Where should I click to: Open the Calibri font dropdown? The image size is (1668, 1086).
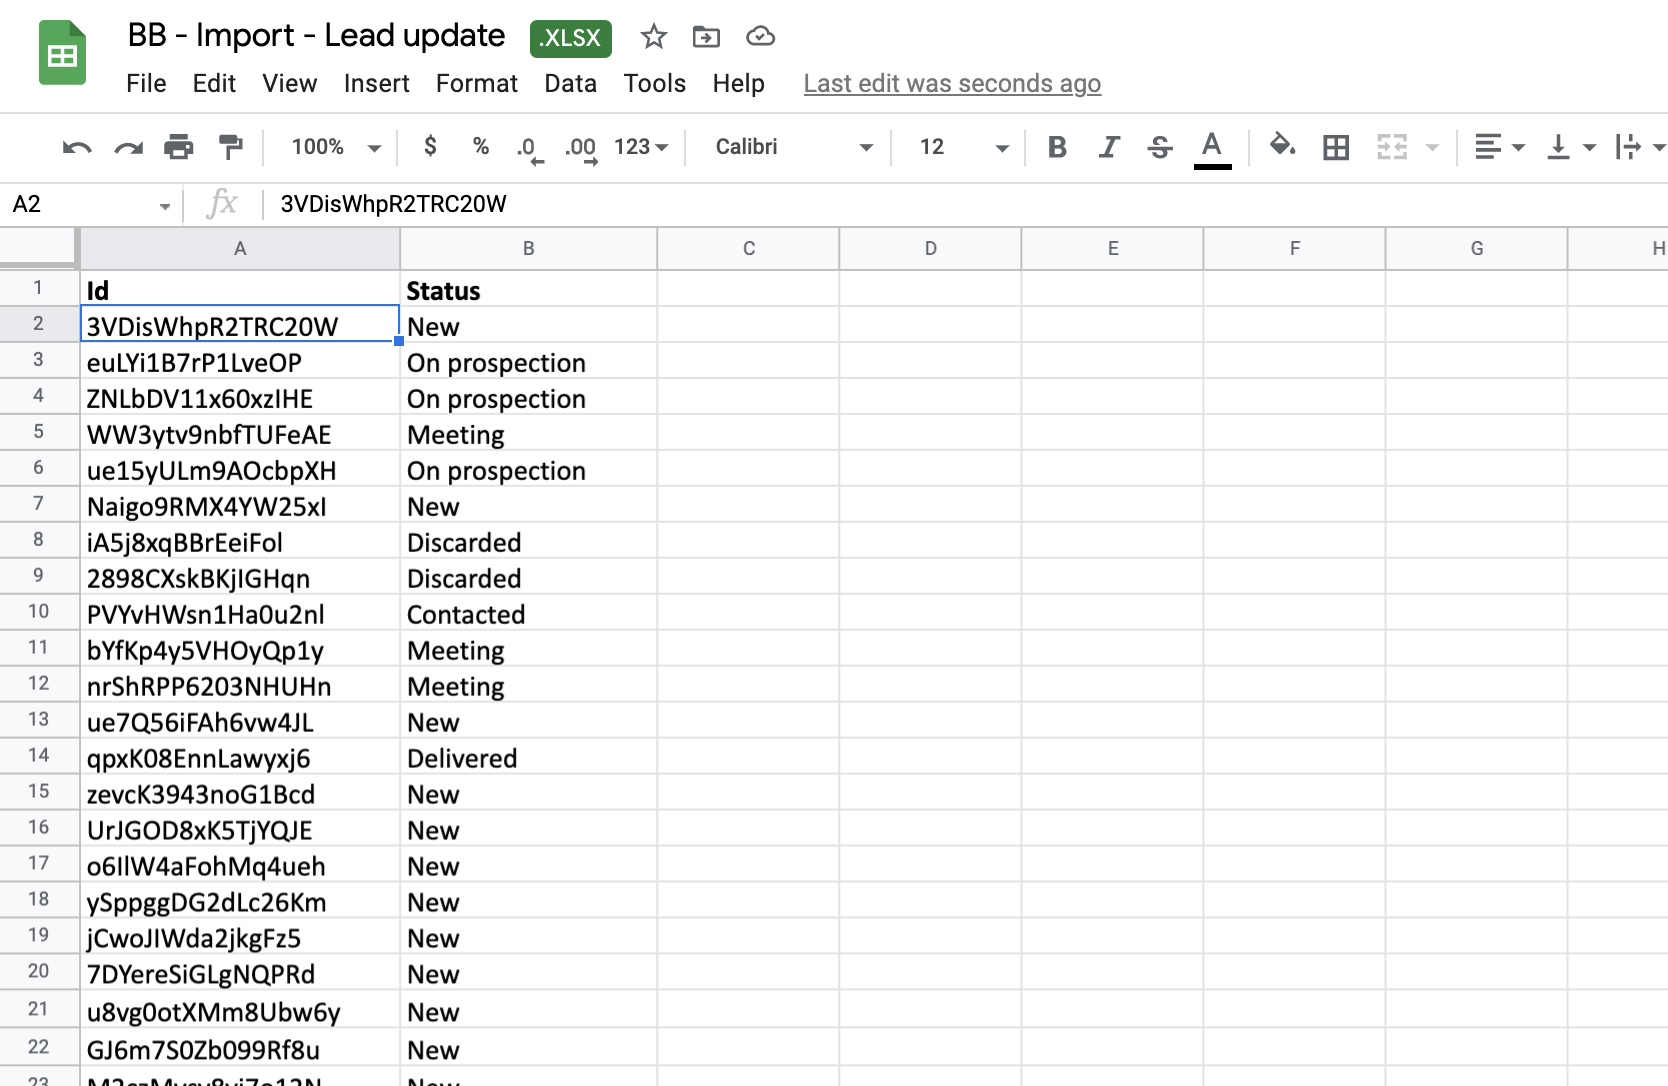[x=794, y=147]
